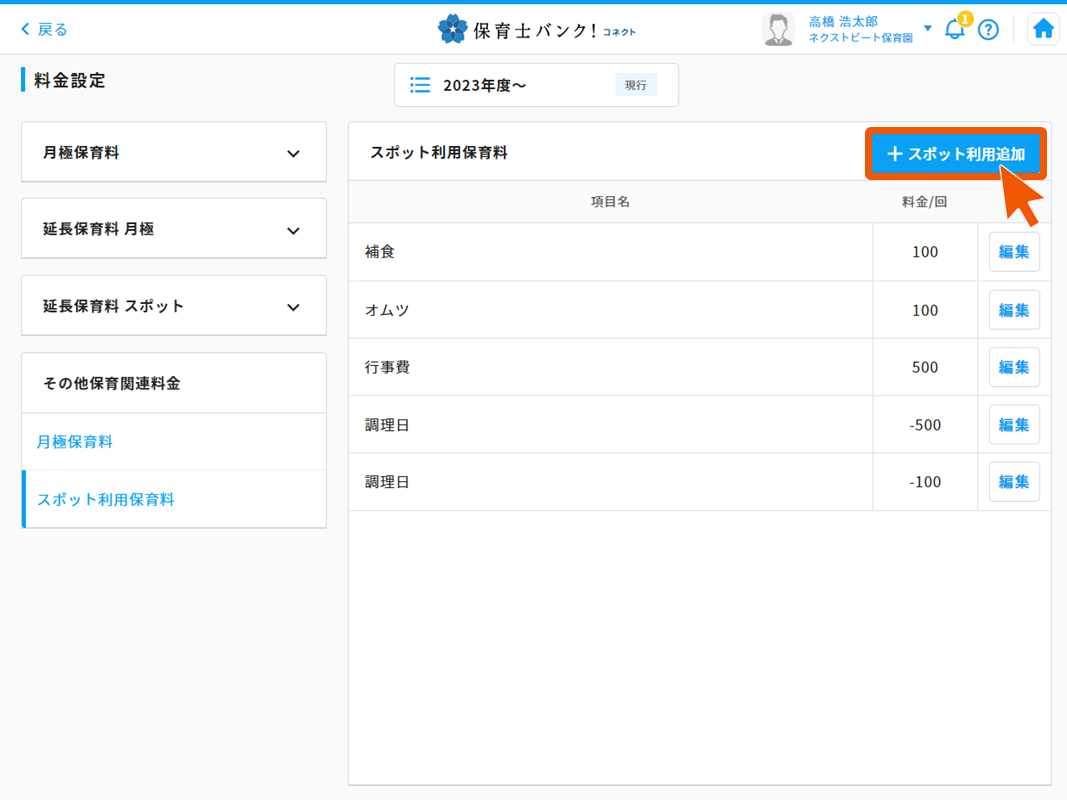Image resolution: width=1067 pixels, height=800 pixels.
Task: Click the home icon in header
Action: point(1043,29)
